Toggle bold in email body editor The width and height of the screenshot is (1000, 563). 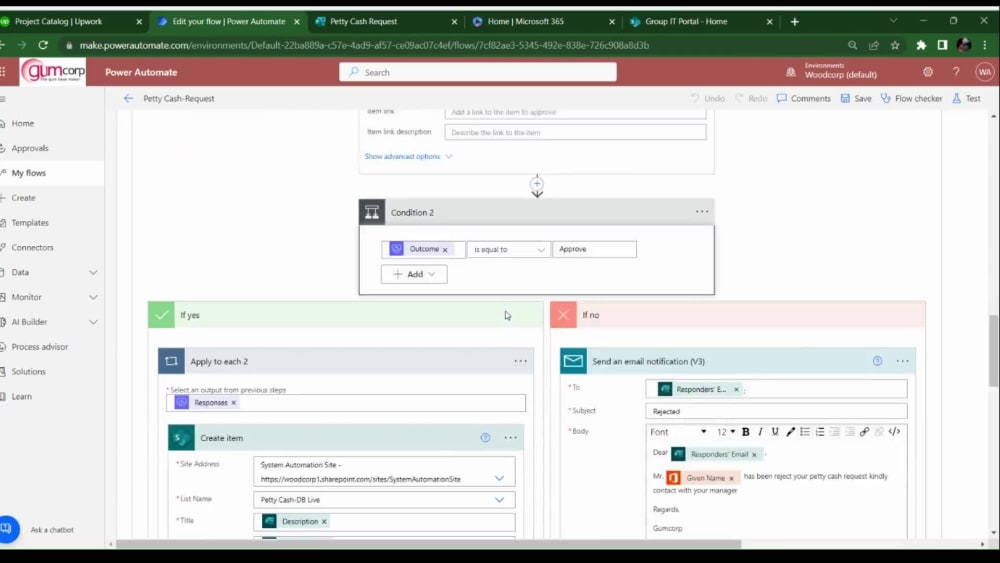[x=746, y=432]
